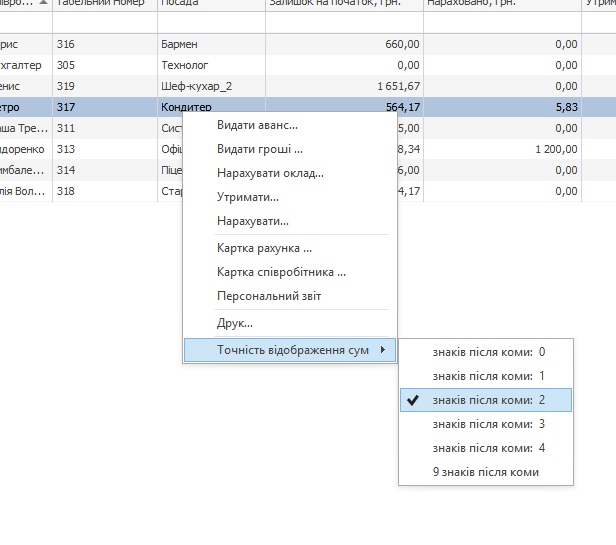
Task: Select checked option with 2 decimal places
Action: pyautogui.click(x=488, y=400)
